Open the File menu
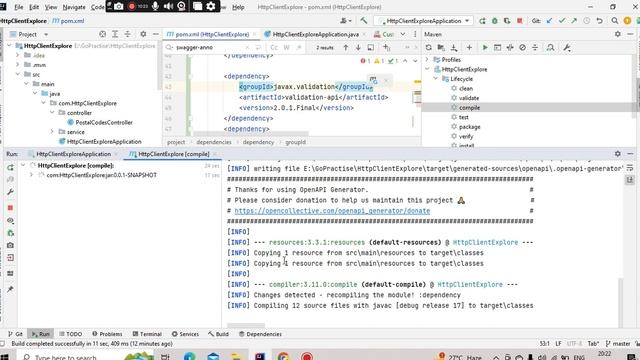Screen dimensions: 640x360 18,7
